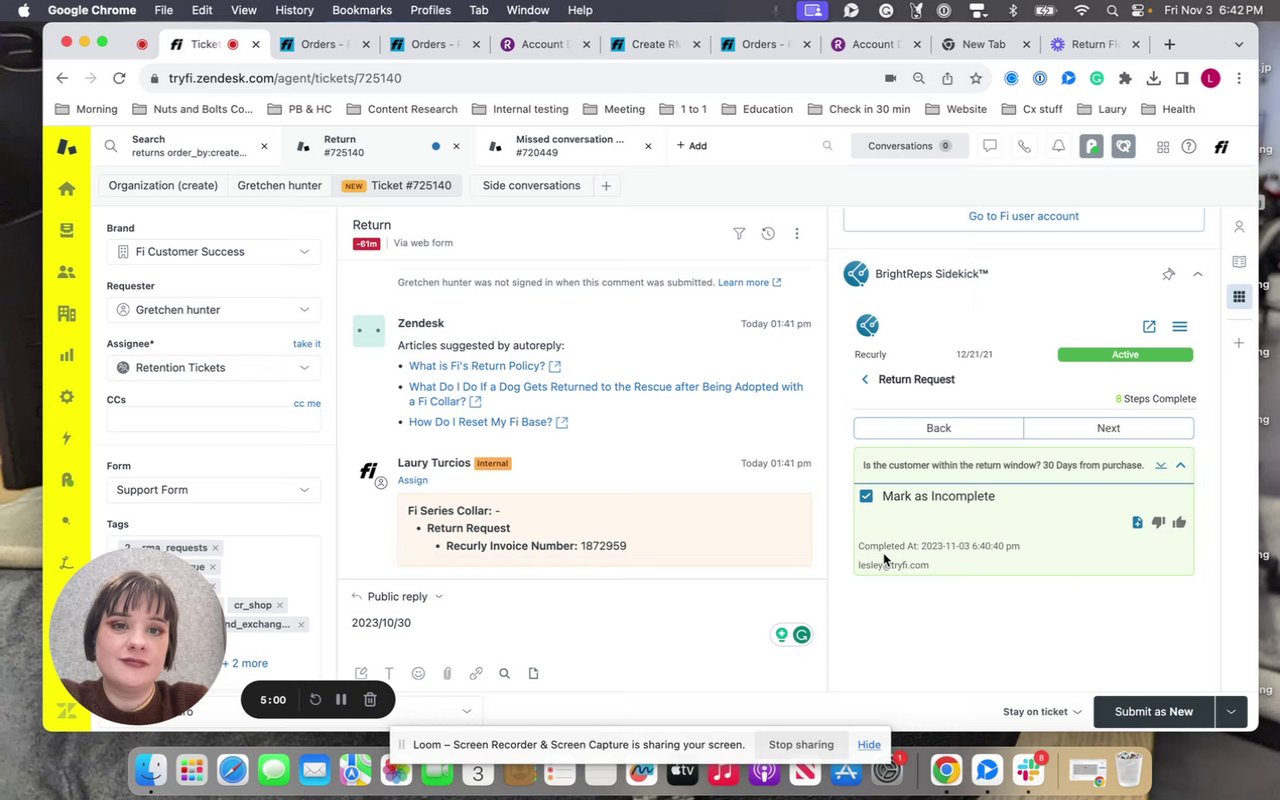This screenshot has width=1280, height=800.
Task: Collapse the BrightReps Sidekick panel
Action: [1197, 274]
